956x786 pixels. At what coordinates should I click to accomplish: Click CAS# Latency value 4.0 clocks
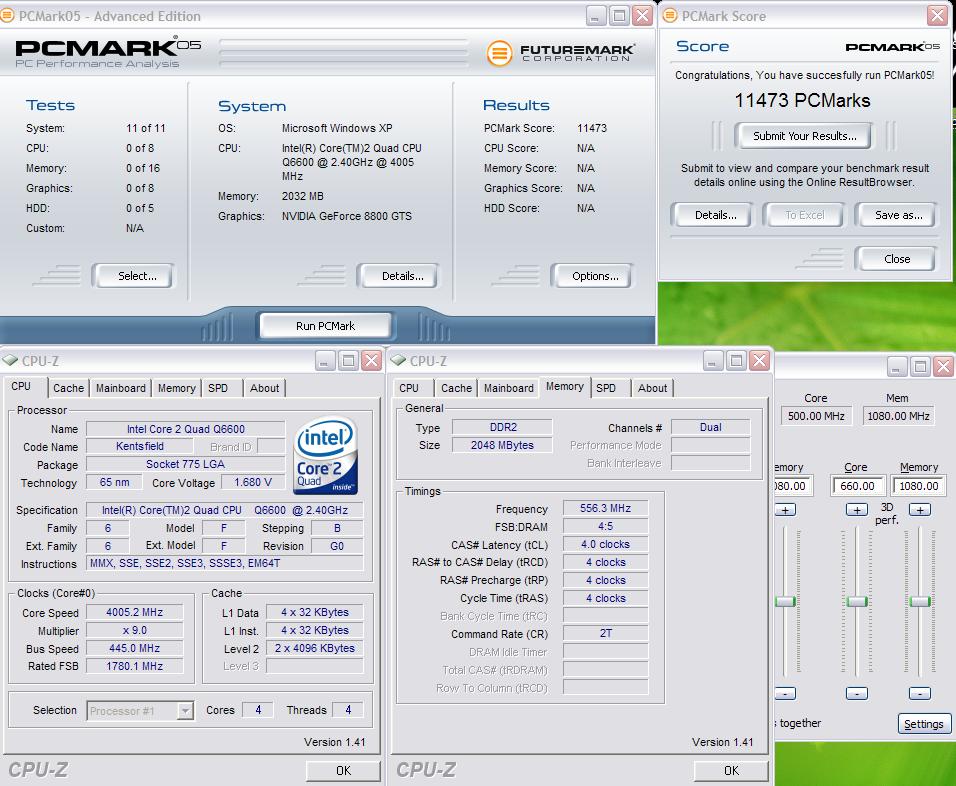[605, 544]
